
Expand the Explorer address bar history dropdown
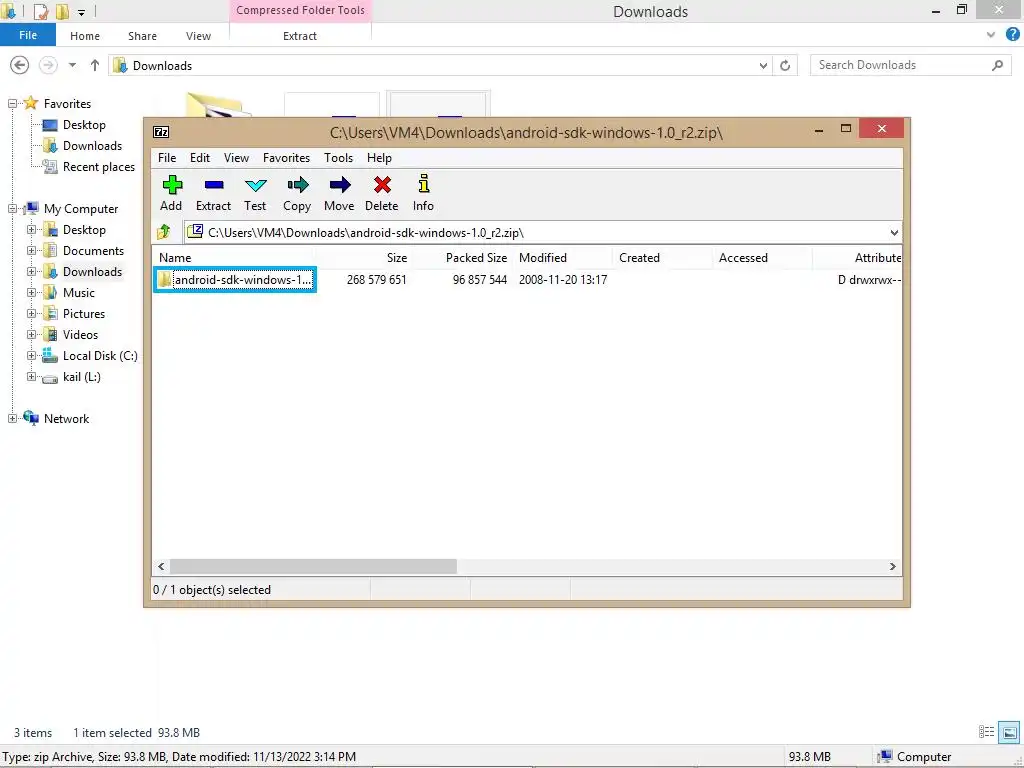(x=763, y=65)
